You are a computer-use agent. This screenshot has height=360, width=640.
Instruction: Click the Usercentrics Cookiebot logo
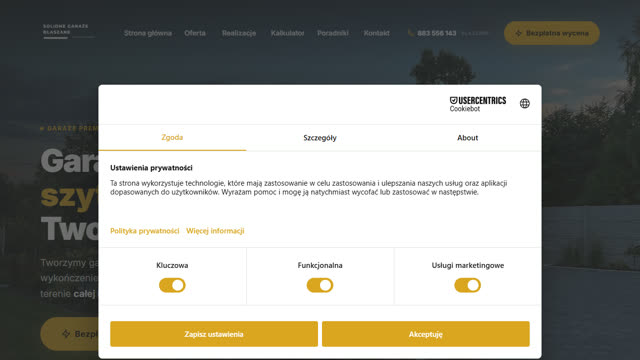click(478, 104)
